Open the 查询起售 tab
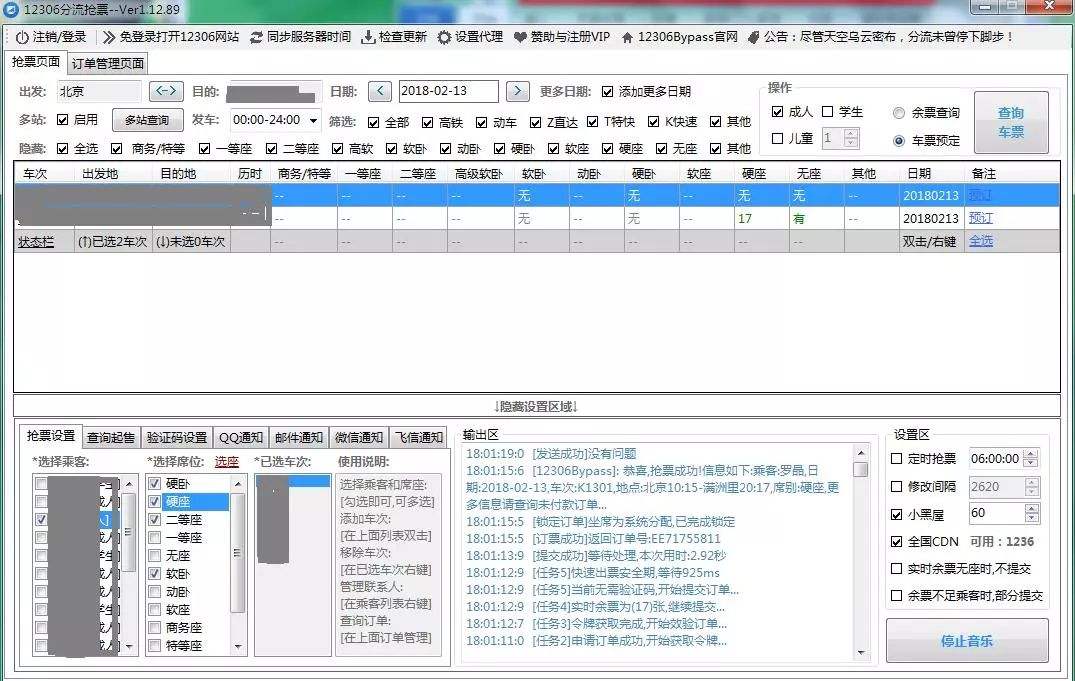This screenshot has width=1075, height=681. coord(111,438)
